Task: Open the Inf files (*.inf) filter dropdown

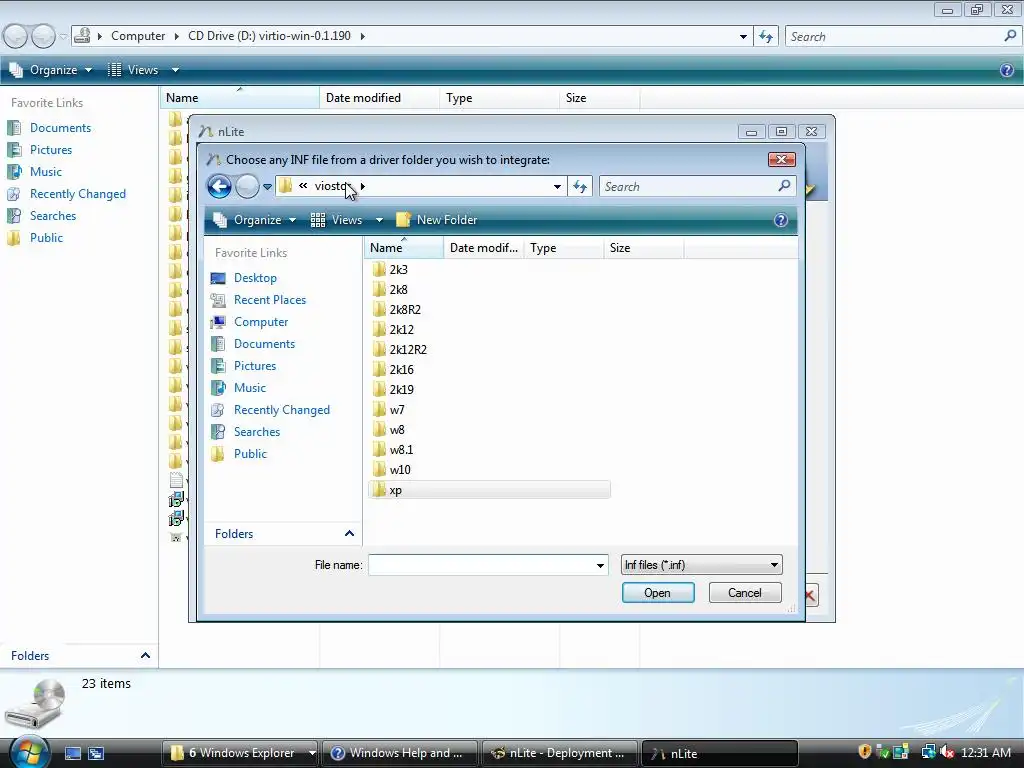Action: click(x=701, y=565)
